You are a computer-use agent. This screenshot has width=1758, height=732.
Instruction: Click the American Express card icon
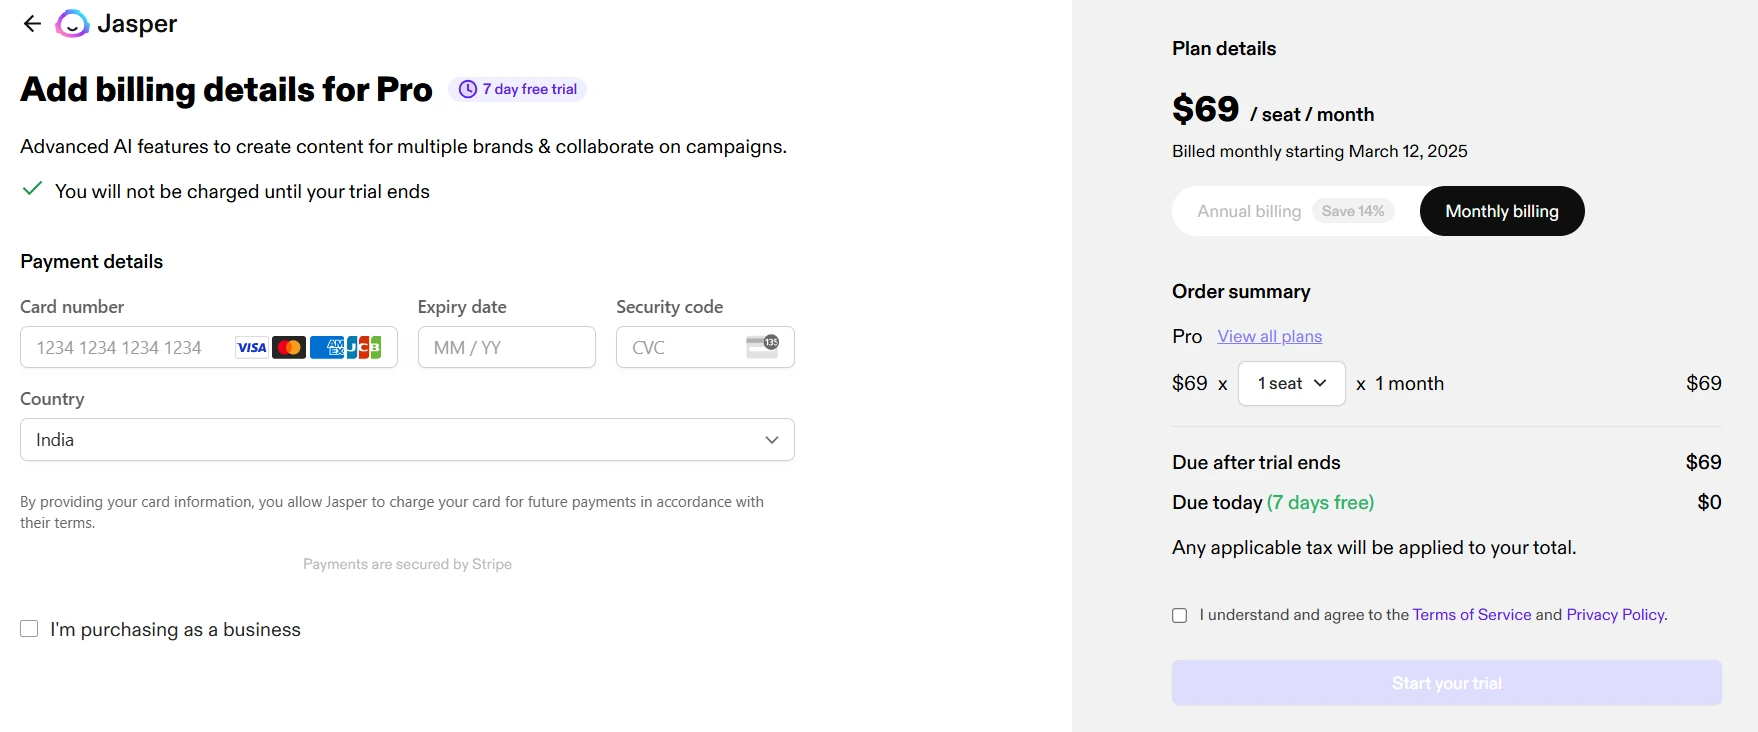(x=327, y=347)
